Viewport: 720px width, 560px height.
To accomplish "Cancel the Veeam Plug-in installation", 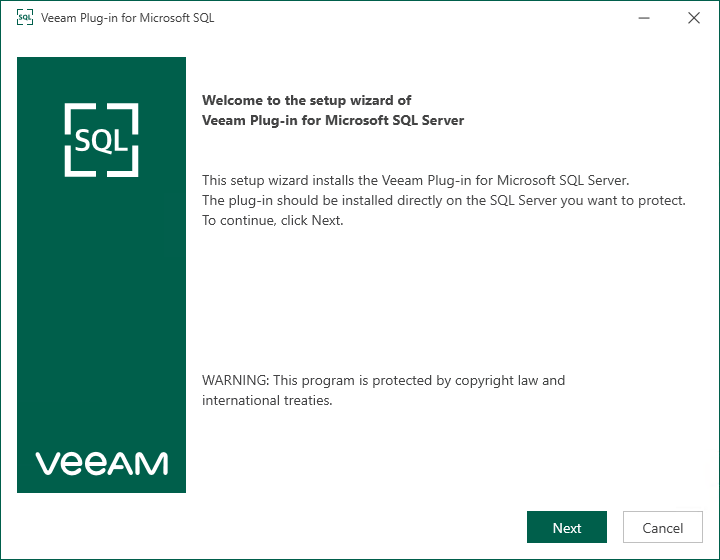I will pos(663,527).
